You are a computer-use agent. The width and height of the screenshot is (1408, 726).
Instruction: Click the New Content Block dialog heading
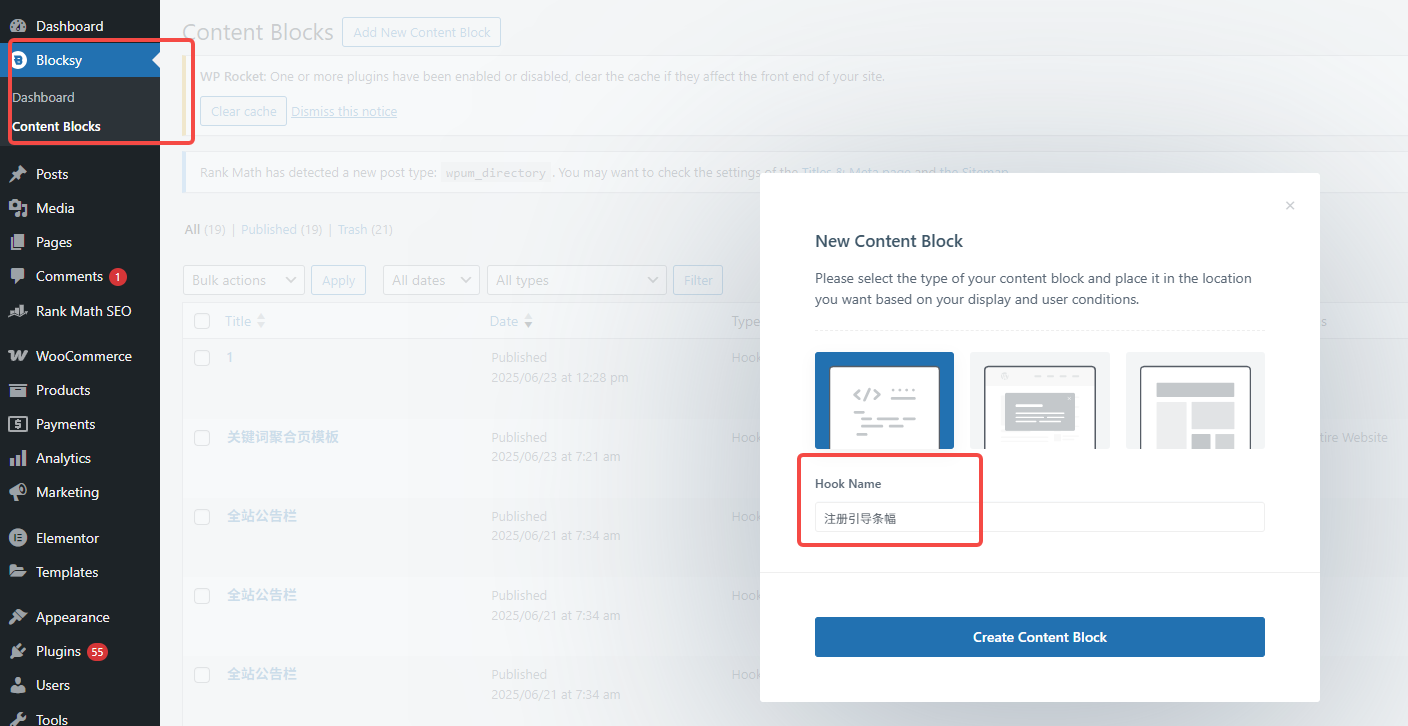[x=889, y=241]
